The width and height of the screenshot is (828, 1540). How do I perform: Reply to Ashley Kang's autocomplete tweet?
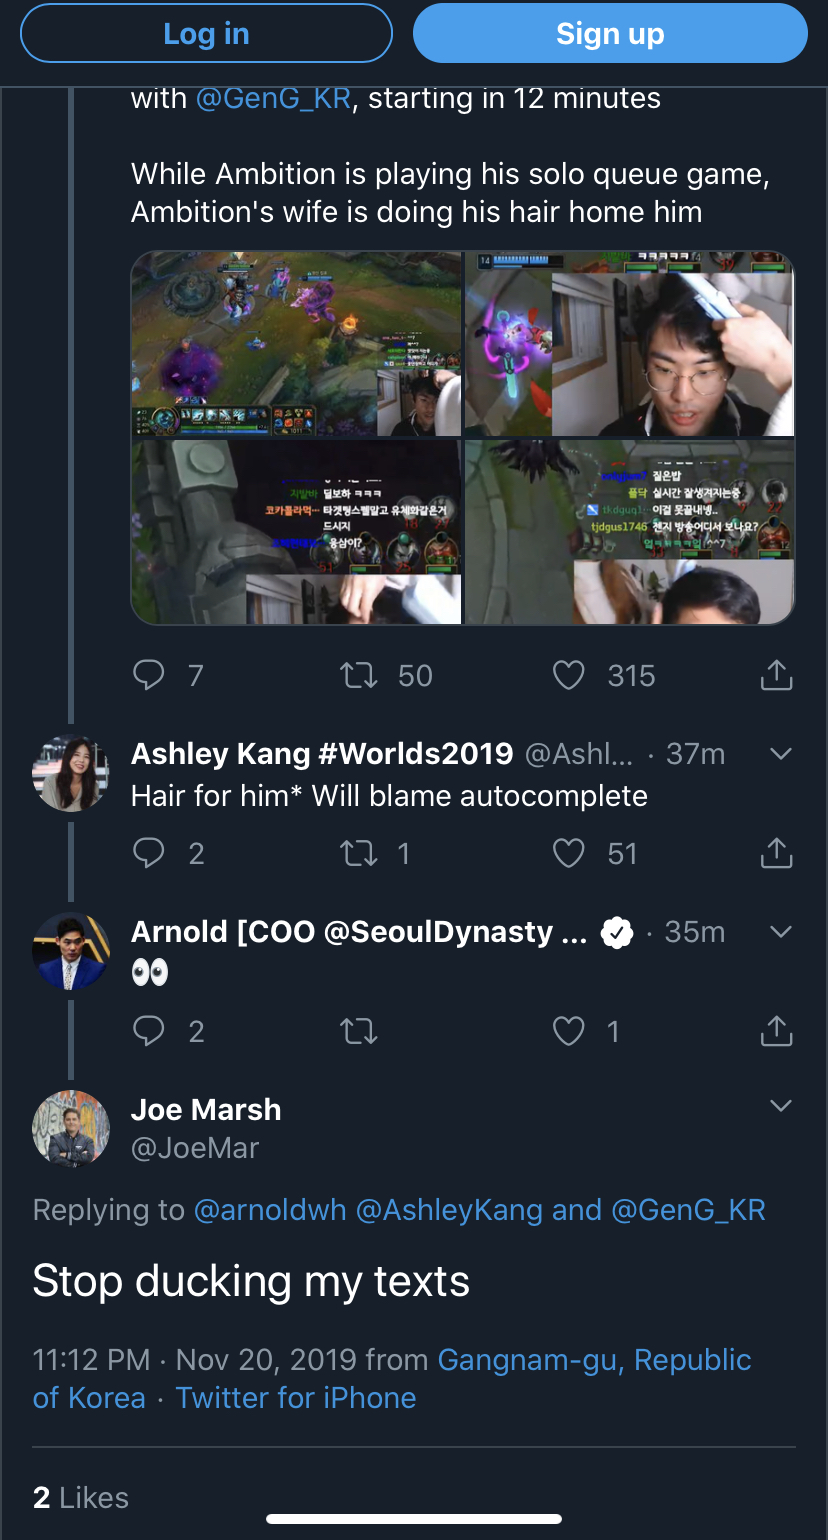click(x=149, y=853)
